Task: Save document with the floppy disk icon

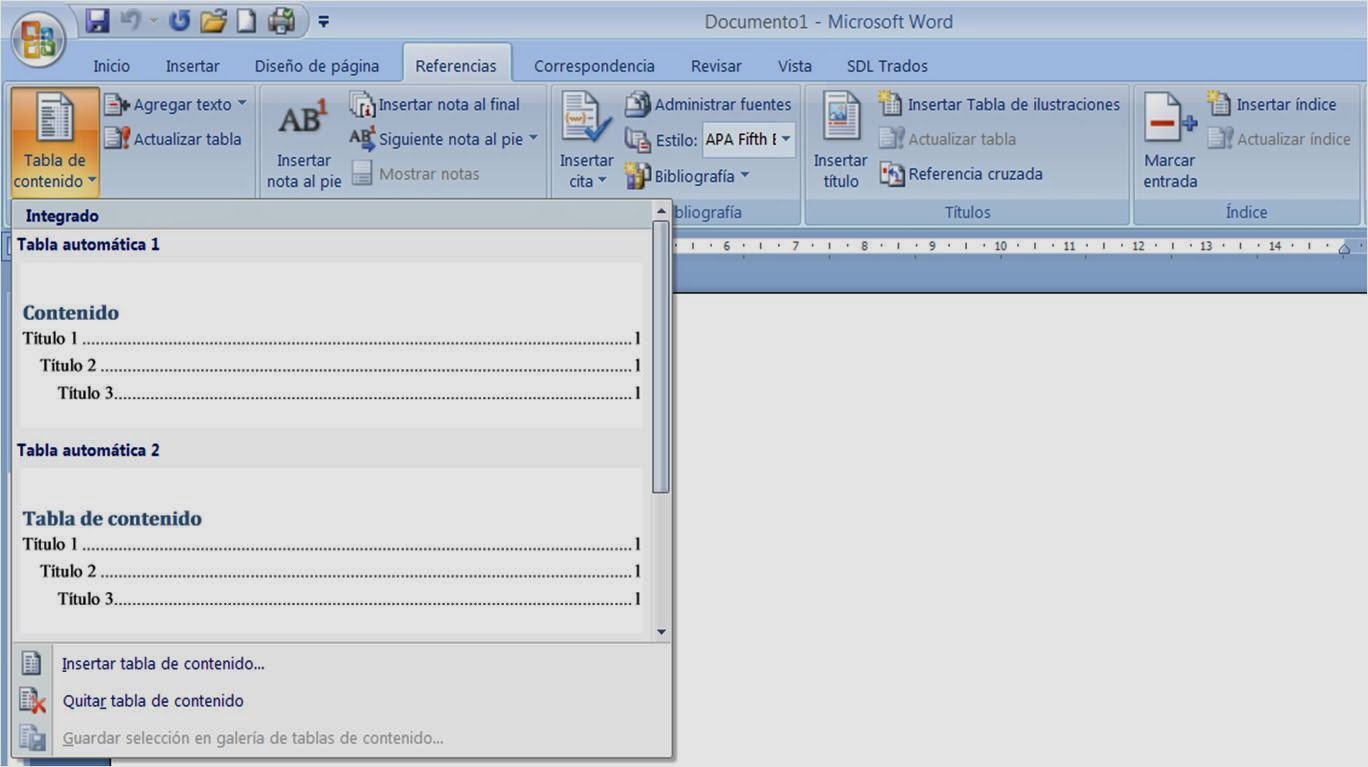Action: [x=97, y=21]
